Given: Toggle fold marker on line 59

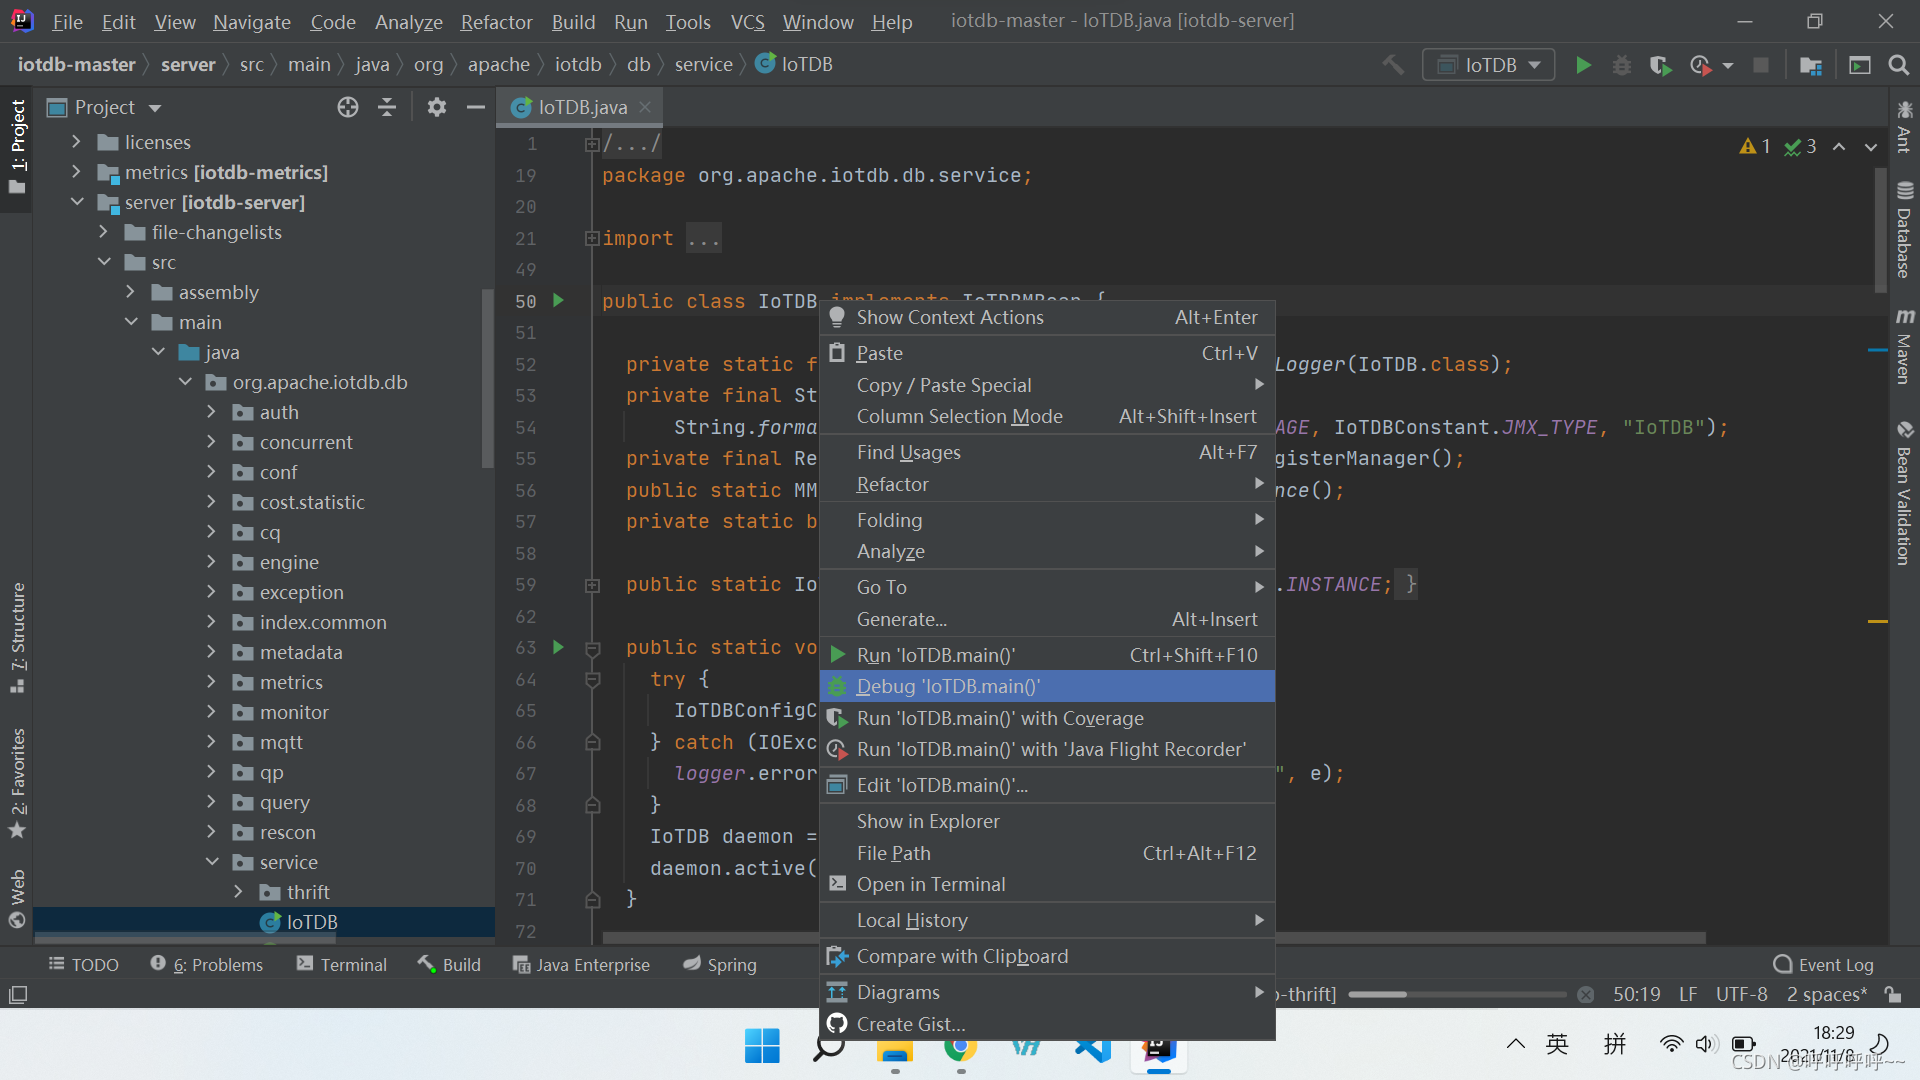Looking at the screenshot, I should [592, 585].
